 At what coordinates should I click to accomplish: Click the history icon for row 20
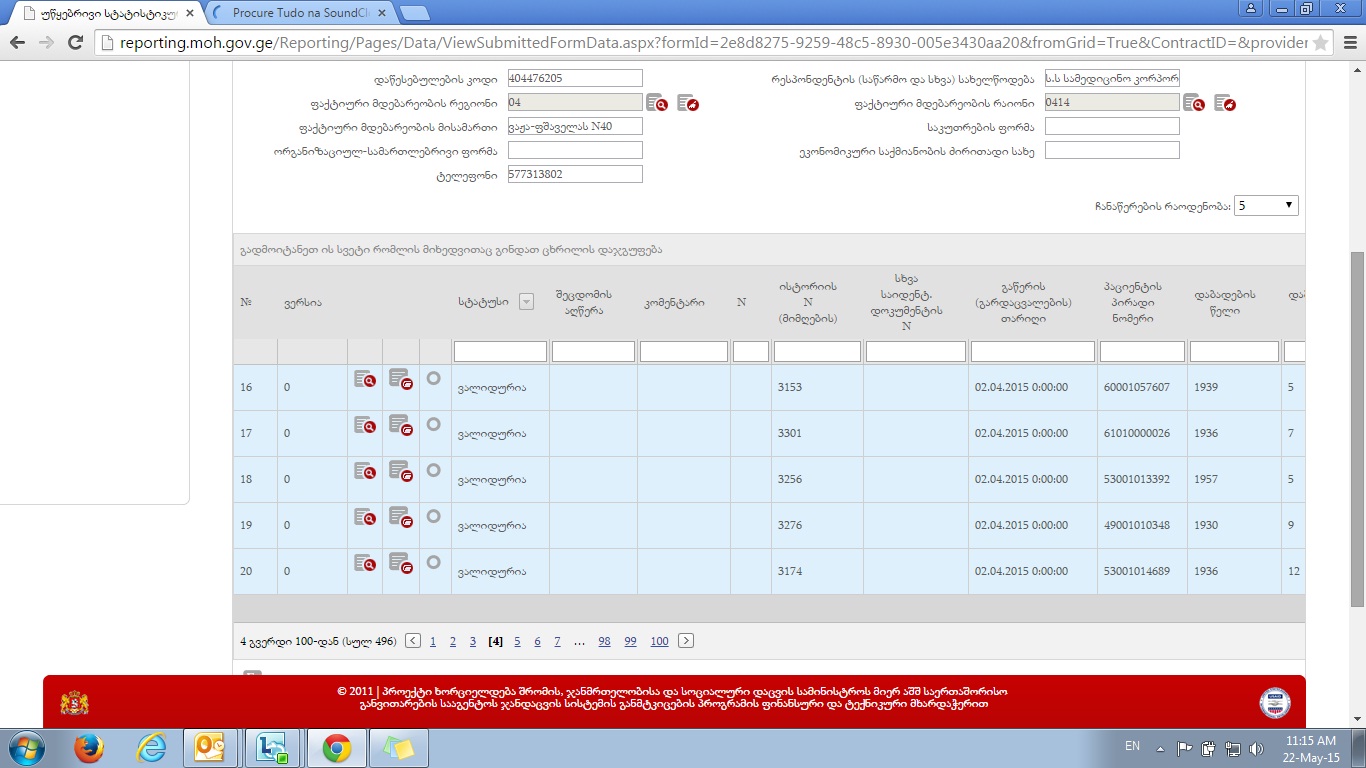click(400, 563)
